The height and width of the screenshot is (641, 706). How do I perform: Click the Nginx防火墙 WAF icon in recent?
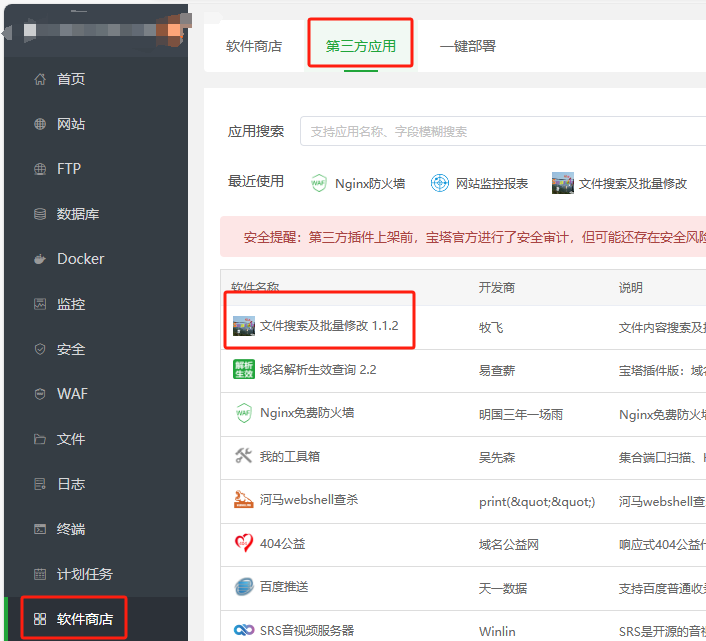(319, 183)
